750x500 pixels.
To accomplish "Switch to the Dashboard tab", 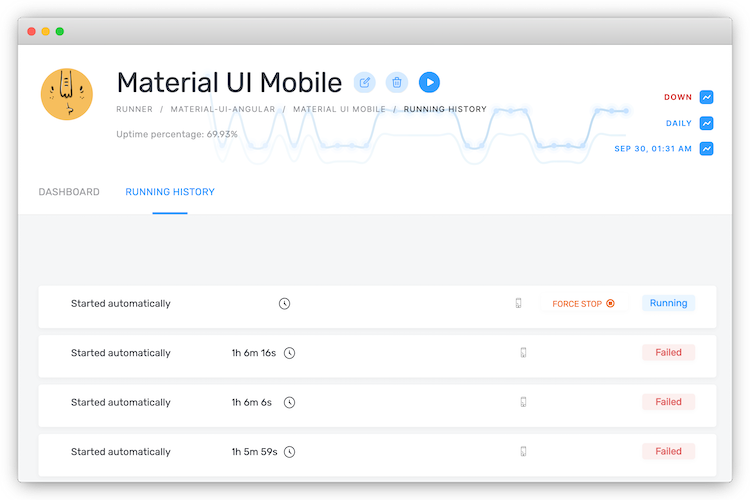I will pos(69,192).
